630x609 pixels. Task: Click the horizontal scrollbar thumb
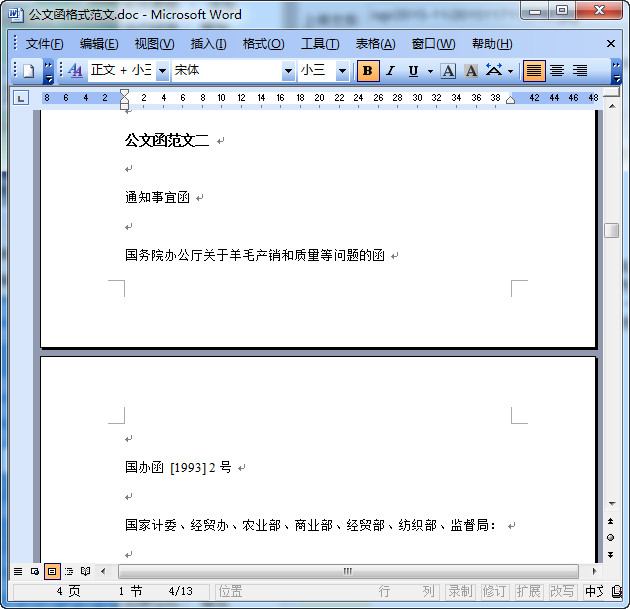[x=348, y=571]
